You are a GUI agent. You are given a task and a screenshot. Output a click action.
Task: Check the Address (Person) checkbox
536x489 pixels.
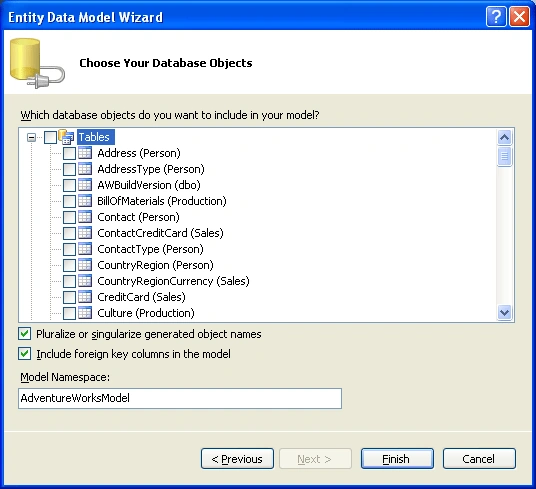point(69,153)
